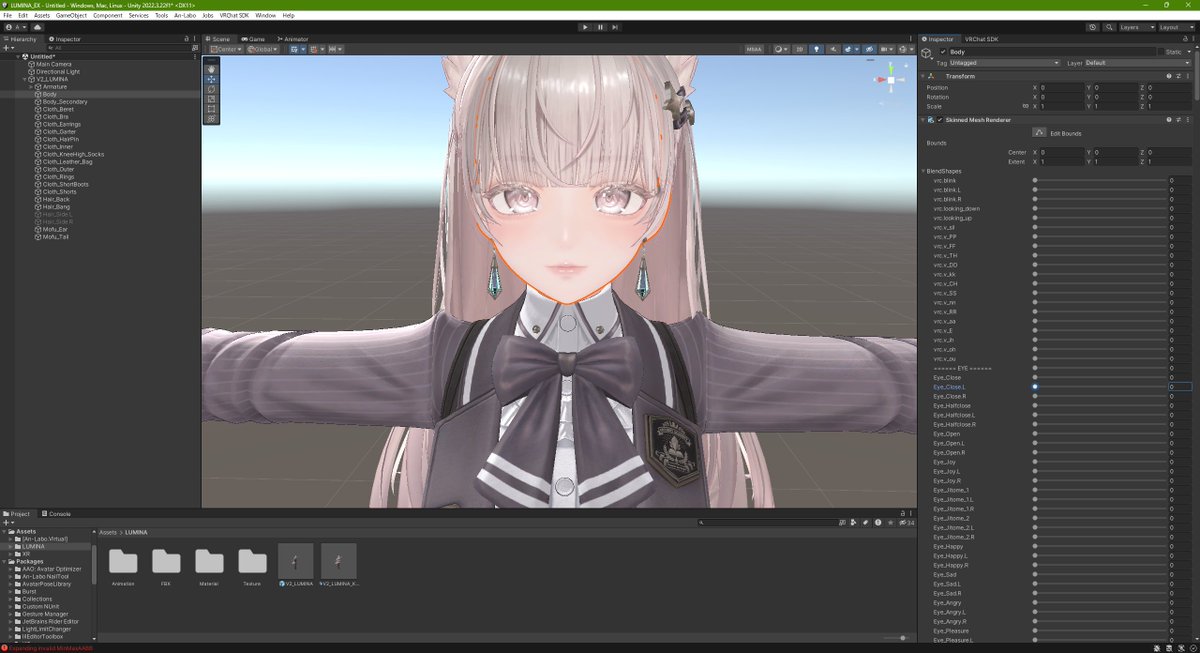Collapse the Skinned Mesh Renderer component
This screenshot has width=1200, height=653.
tap(922, 119)
